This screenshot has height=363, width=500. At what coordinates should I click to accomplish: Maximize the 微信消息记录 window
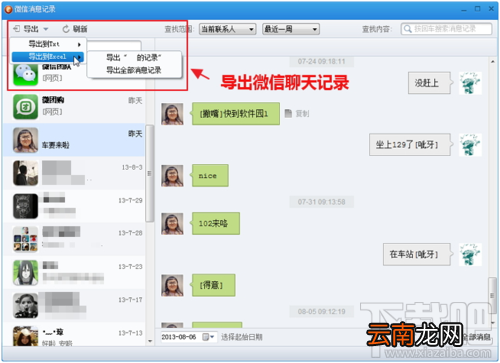pyautogui.click(x=478, y=9)
